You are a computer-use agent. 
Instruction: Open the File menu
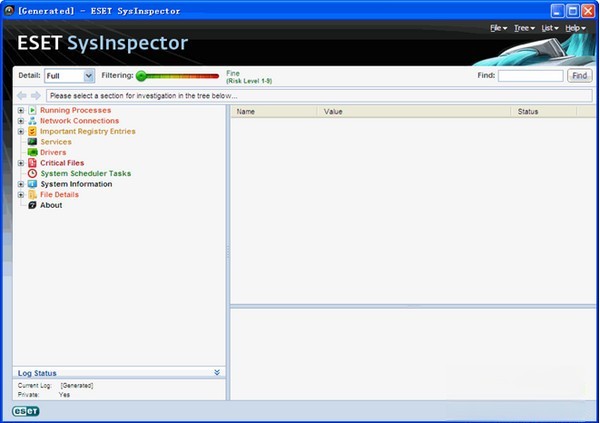[x=498, y=28]
